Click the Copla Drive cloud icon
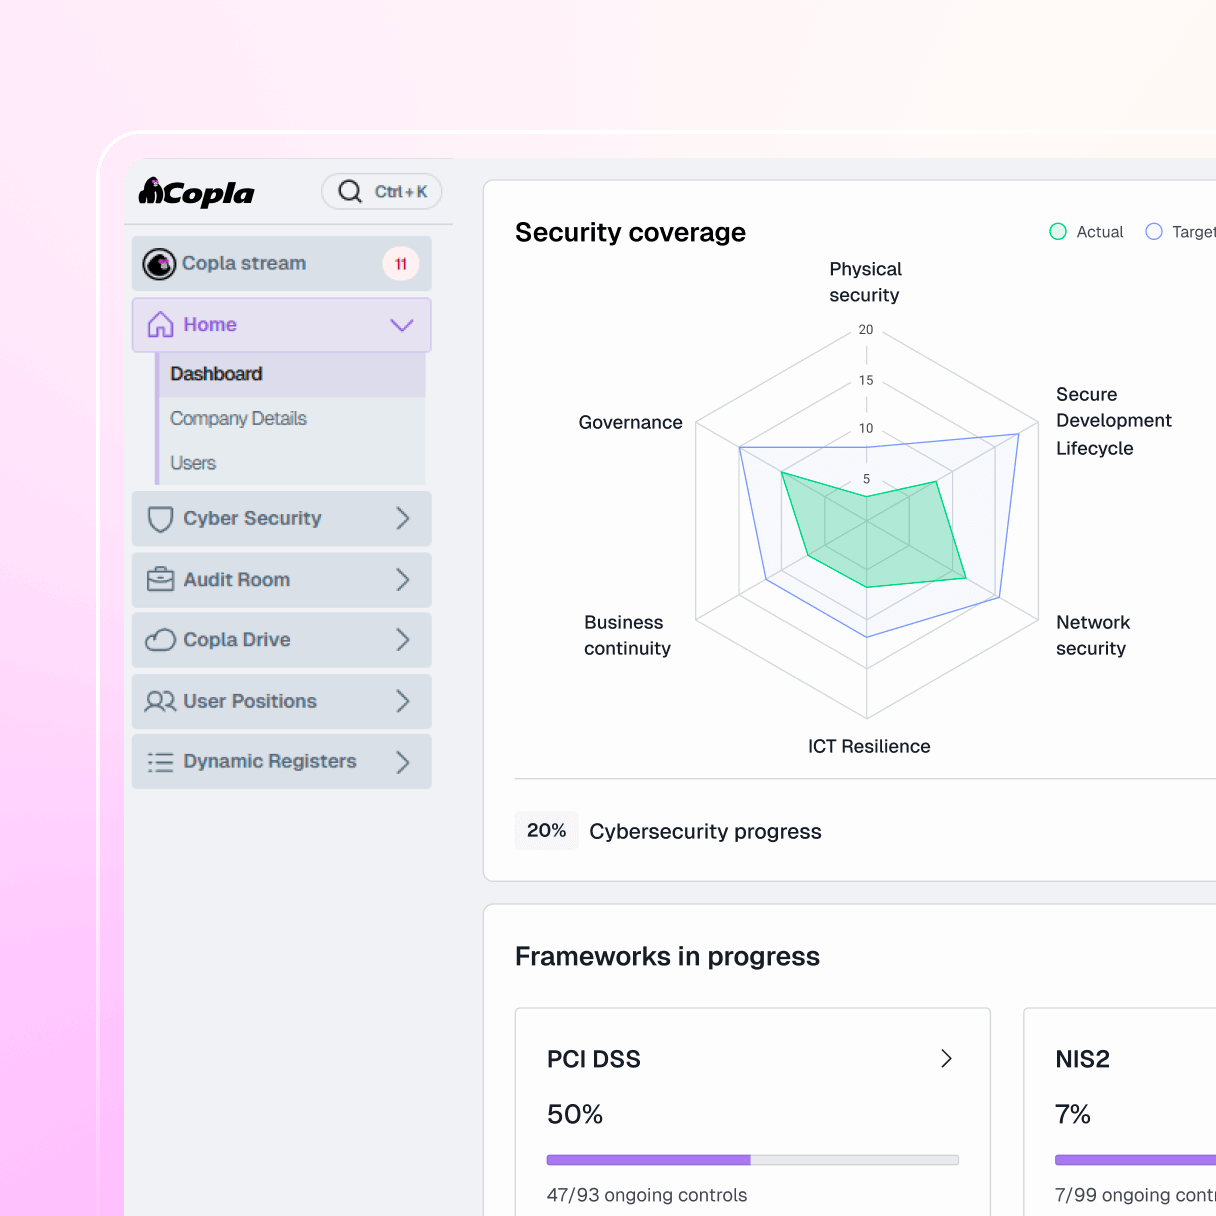 [x=160, y=640]
